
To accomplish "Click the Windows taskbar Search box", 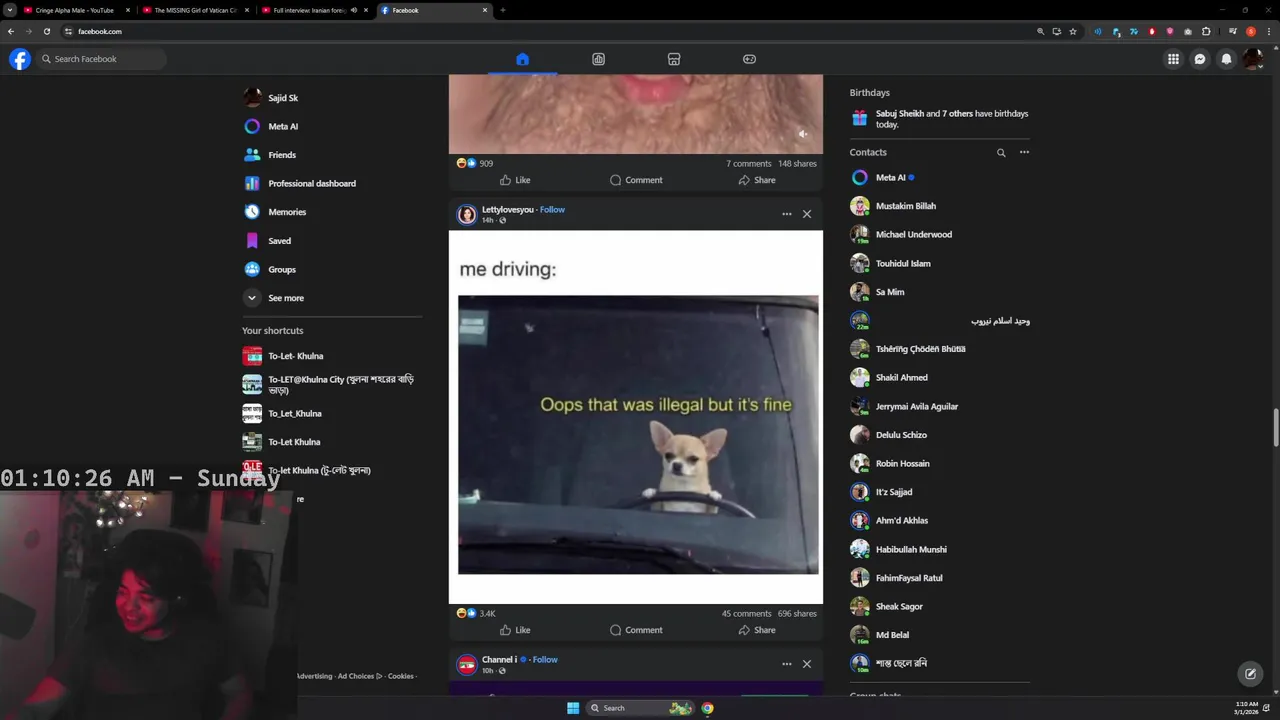I will tap(640, 708).
